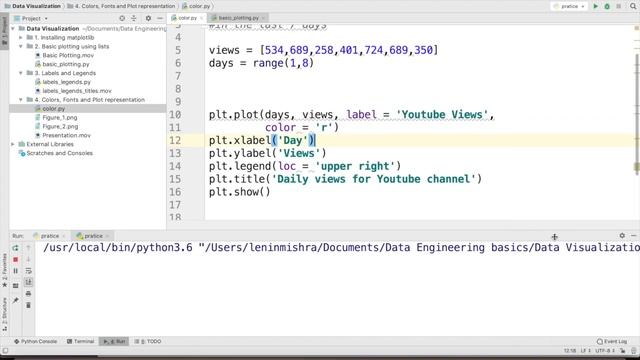Click caret position indicator in status bar
The height and width of the screenshot is (360, 640).
(570, 351)
